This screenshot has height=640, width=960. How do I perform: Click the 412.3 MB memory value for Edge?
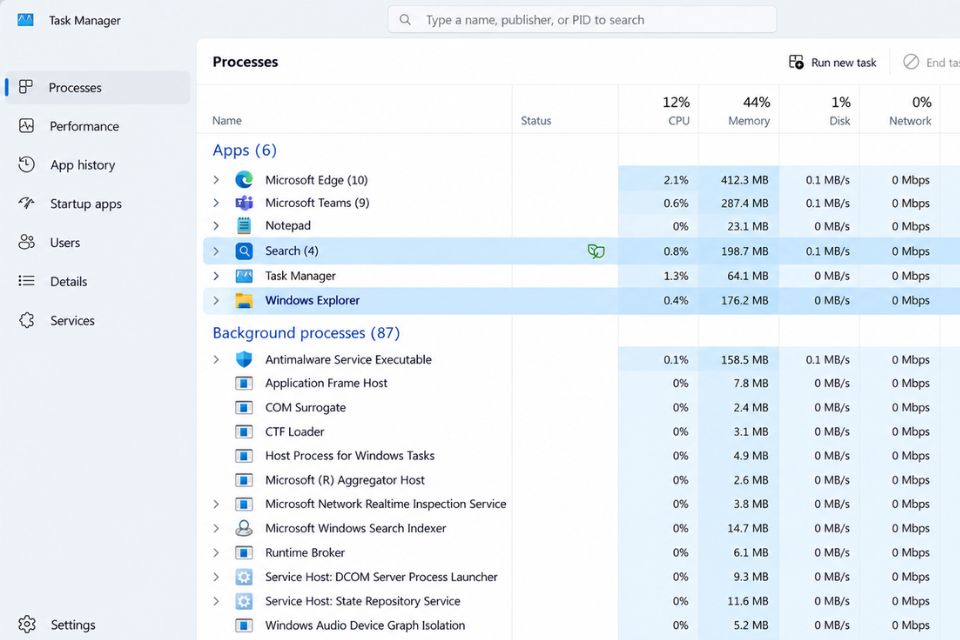pos(744,180)
